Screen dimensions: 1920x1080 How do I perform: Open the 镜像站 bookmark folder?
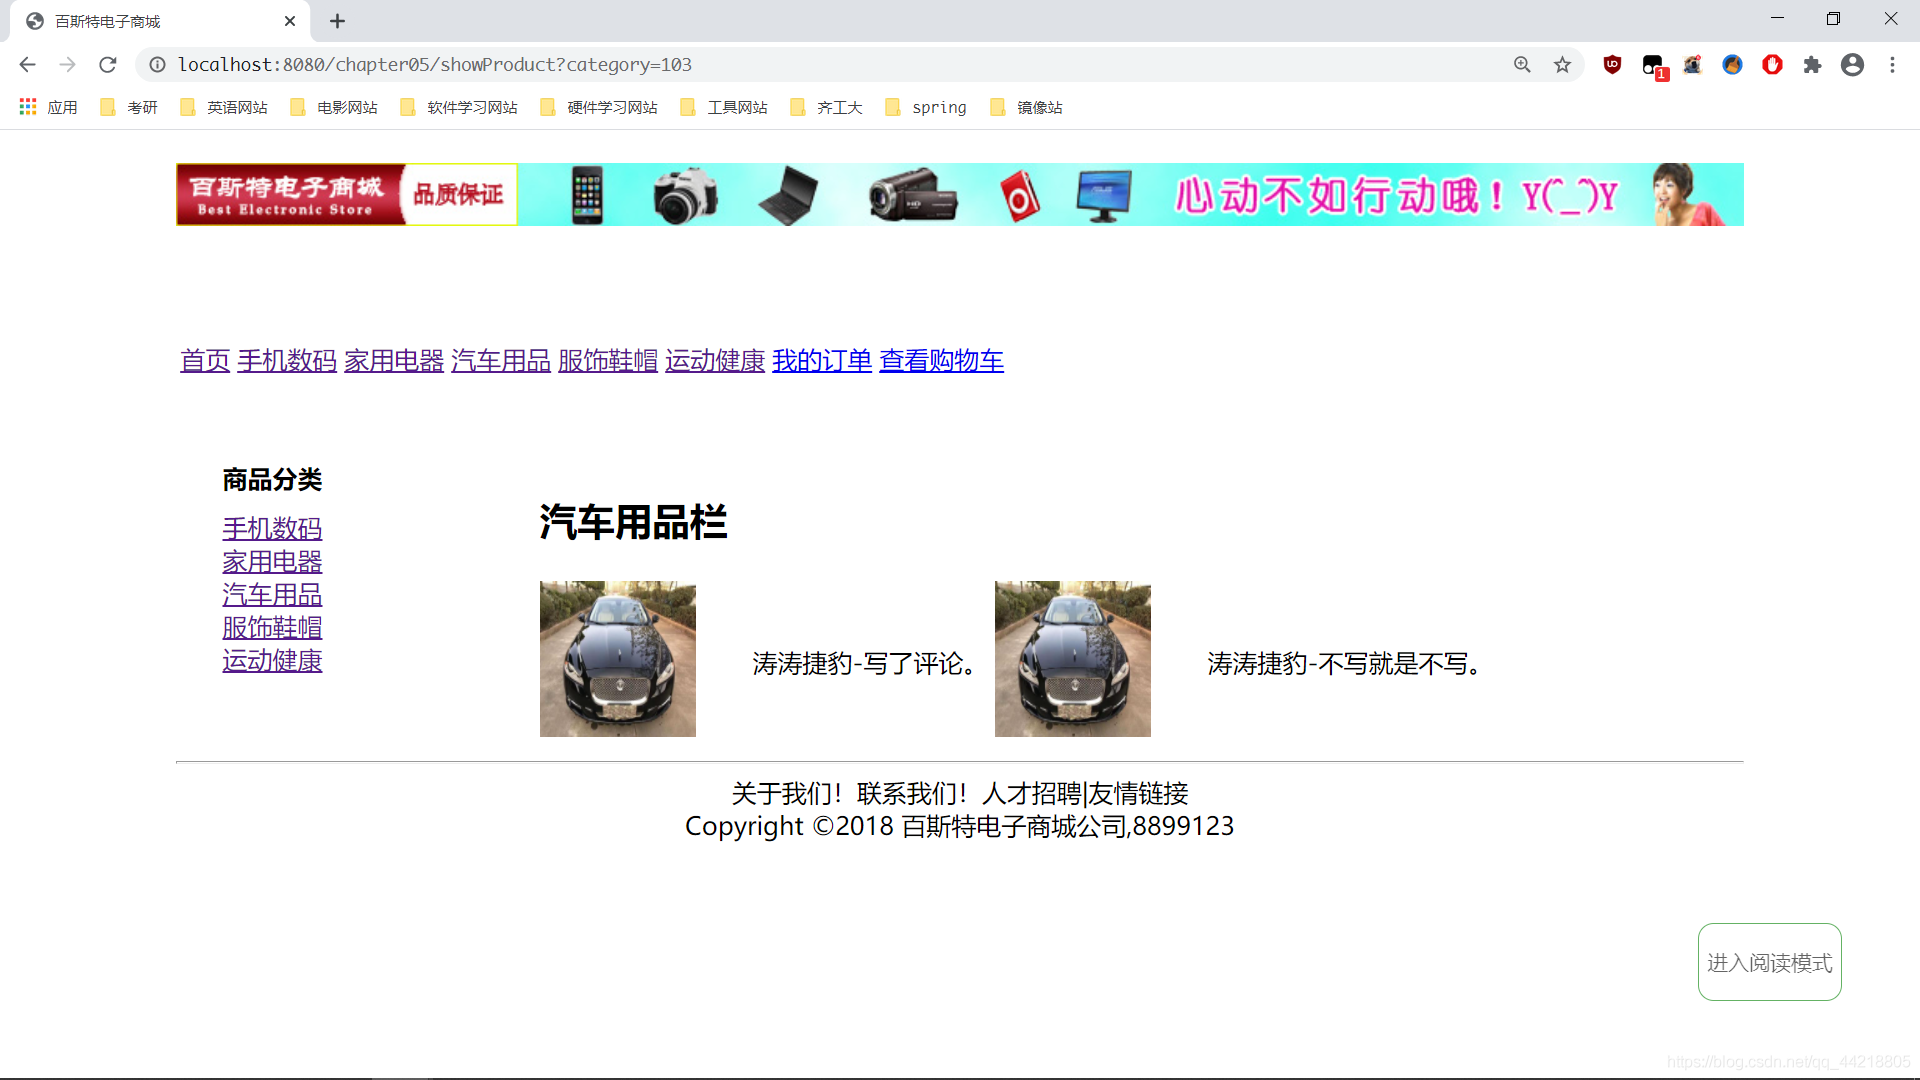point(1026,107)
